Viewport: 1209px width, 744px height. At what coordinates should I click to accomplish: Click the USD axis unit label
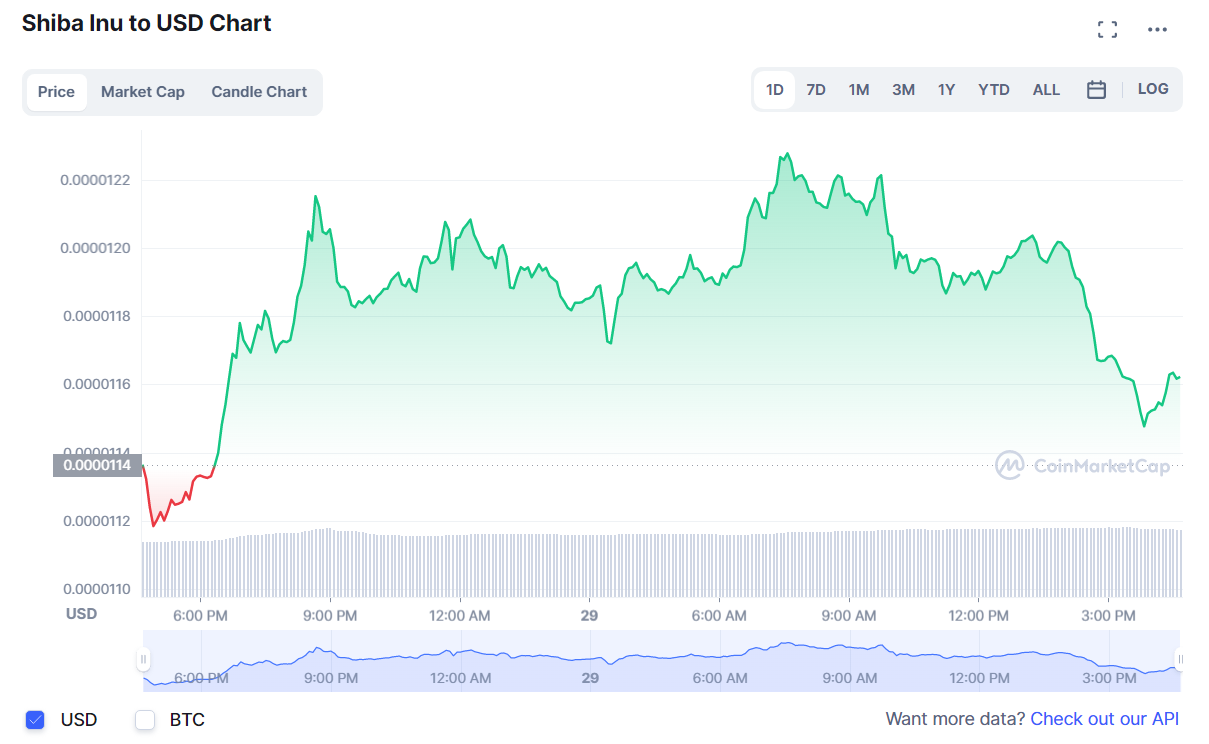(81, 613)
